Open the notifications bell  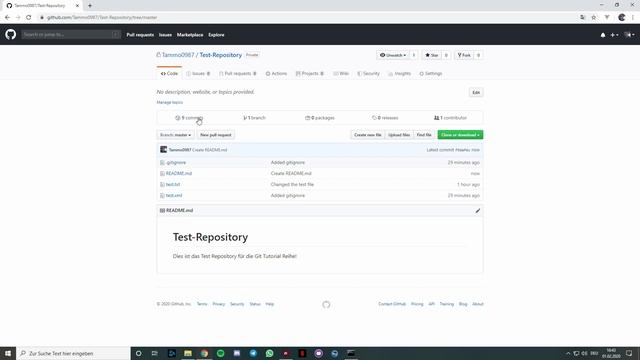(x=603, y=35)
